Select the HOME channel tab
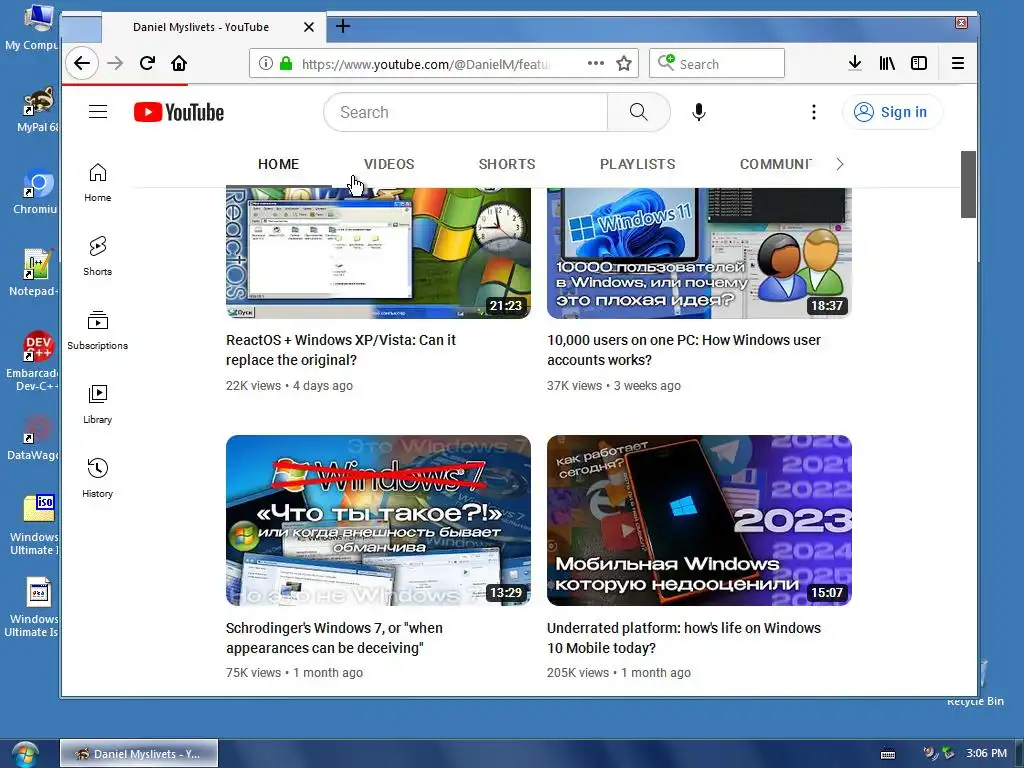 pyautogui.click(x=278, y=165)
